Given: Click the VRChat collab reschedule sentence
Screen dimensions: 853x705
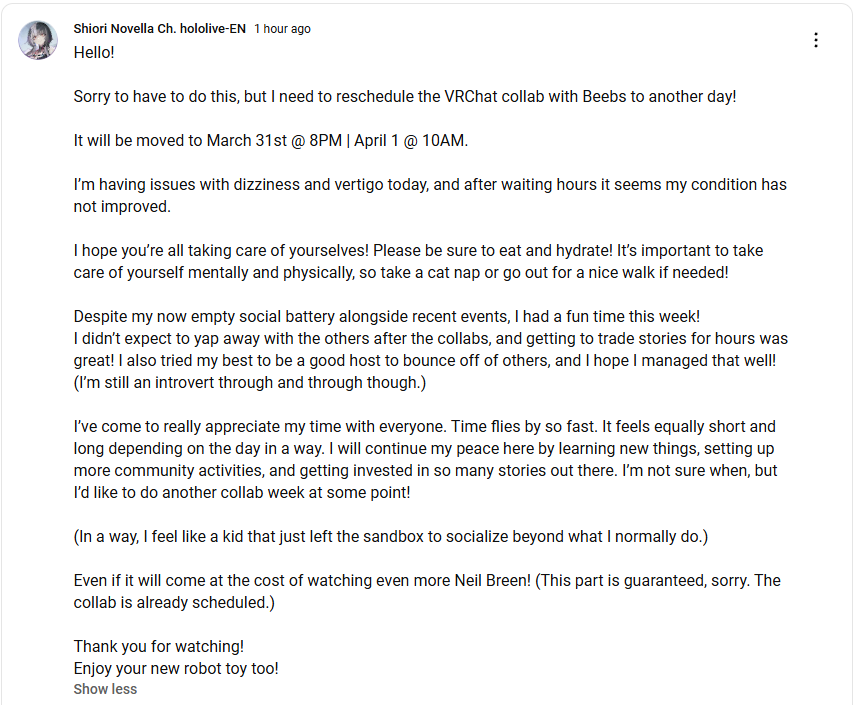Looking at the screenshot, I should coord(405,97).
